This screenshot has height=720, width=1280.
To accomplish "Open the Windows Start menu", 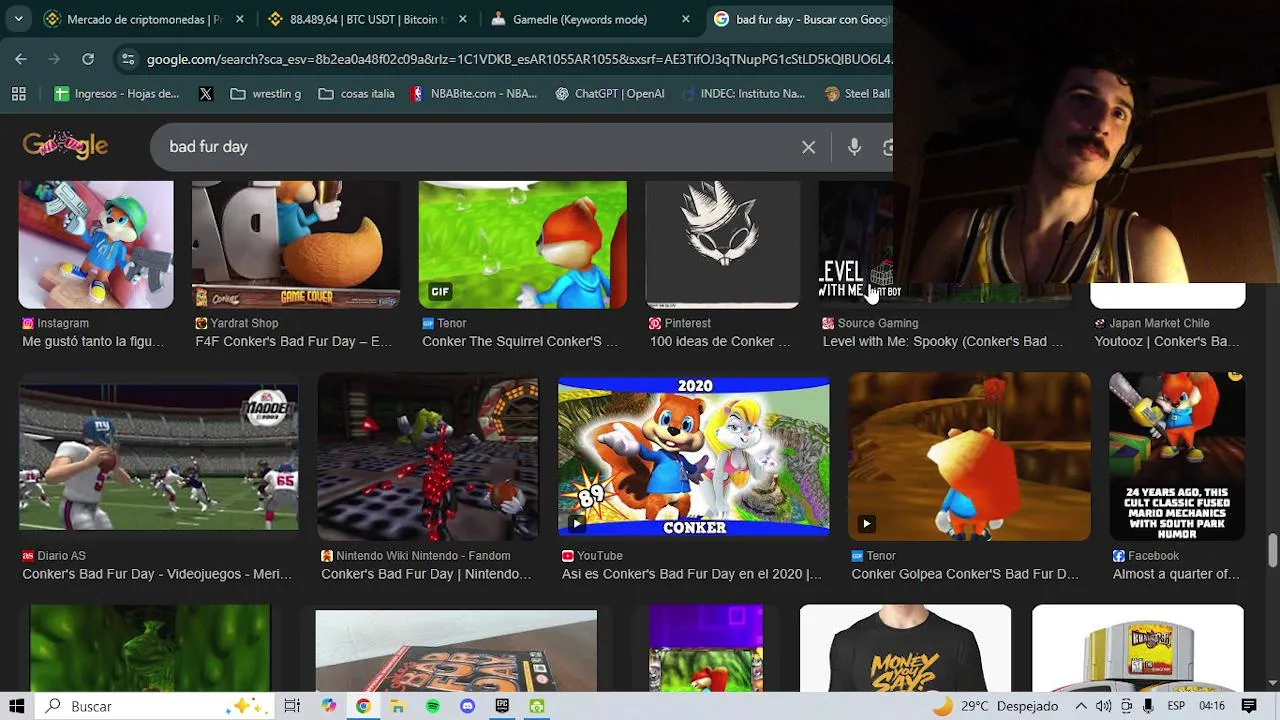I will click(17, 706).
